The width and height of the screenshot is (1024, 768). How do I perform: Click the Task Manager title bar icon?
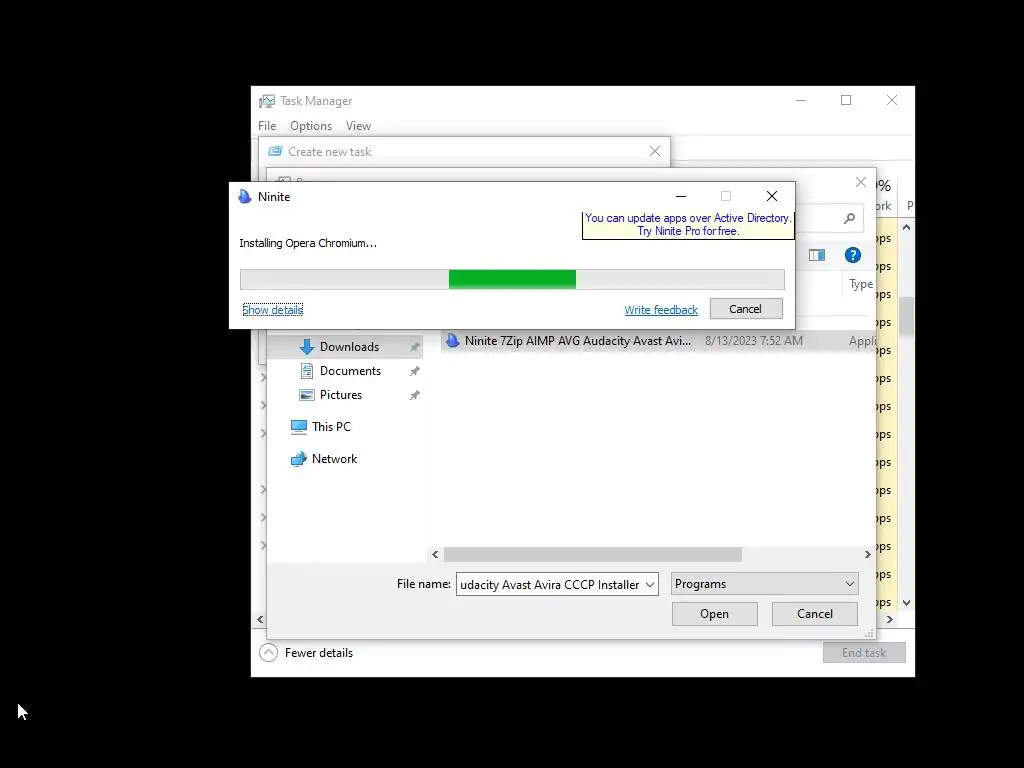(266, 101)
